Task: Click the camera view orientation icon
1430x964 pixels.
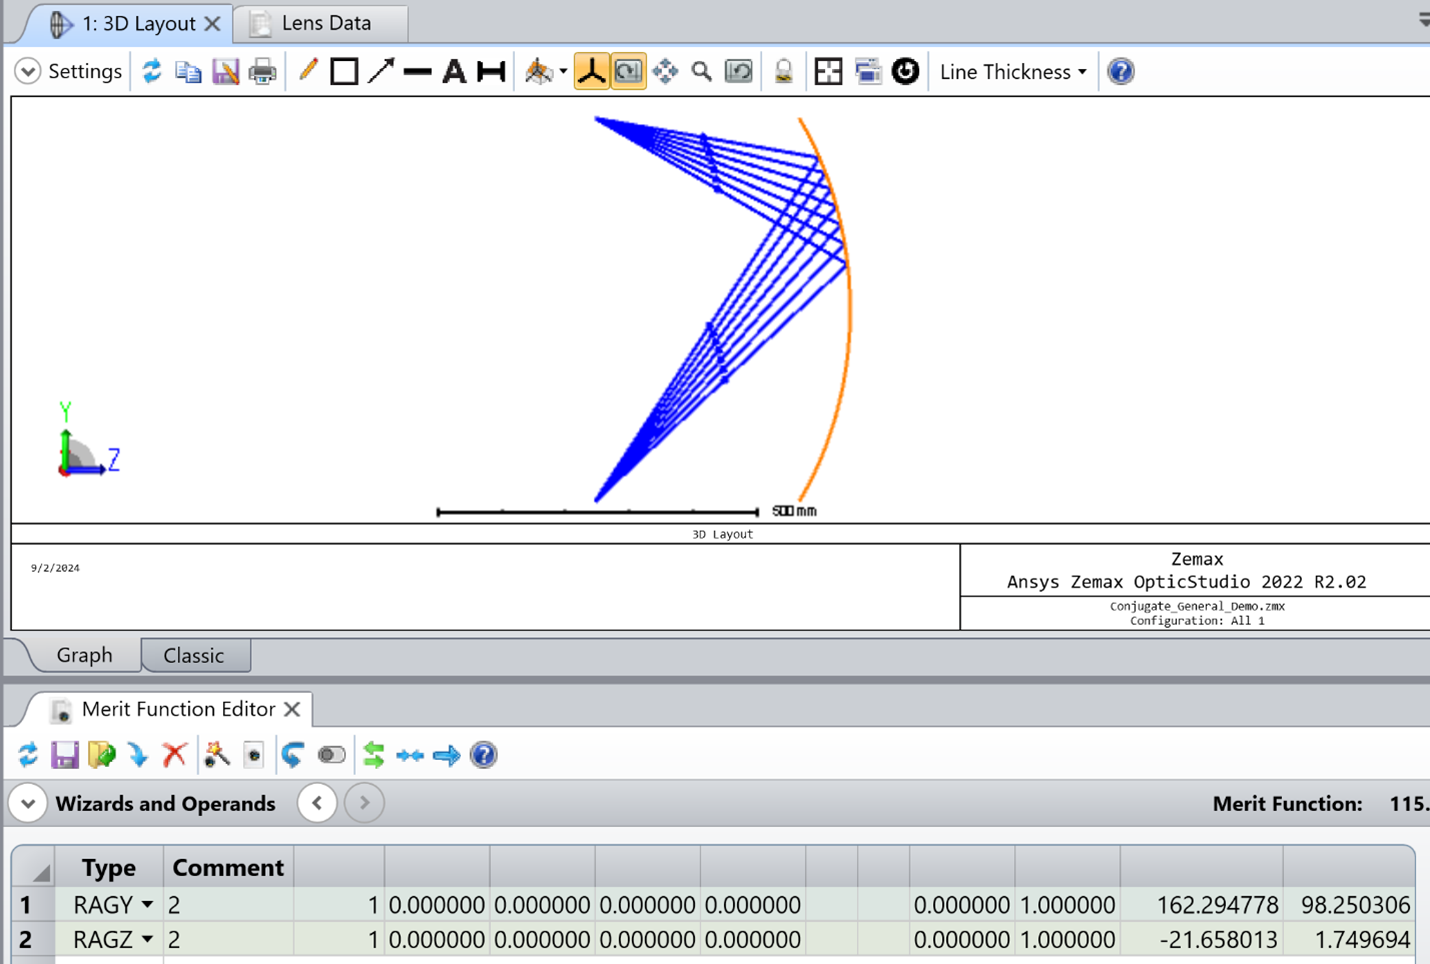Action: click(538, 71)
